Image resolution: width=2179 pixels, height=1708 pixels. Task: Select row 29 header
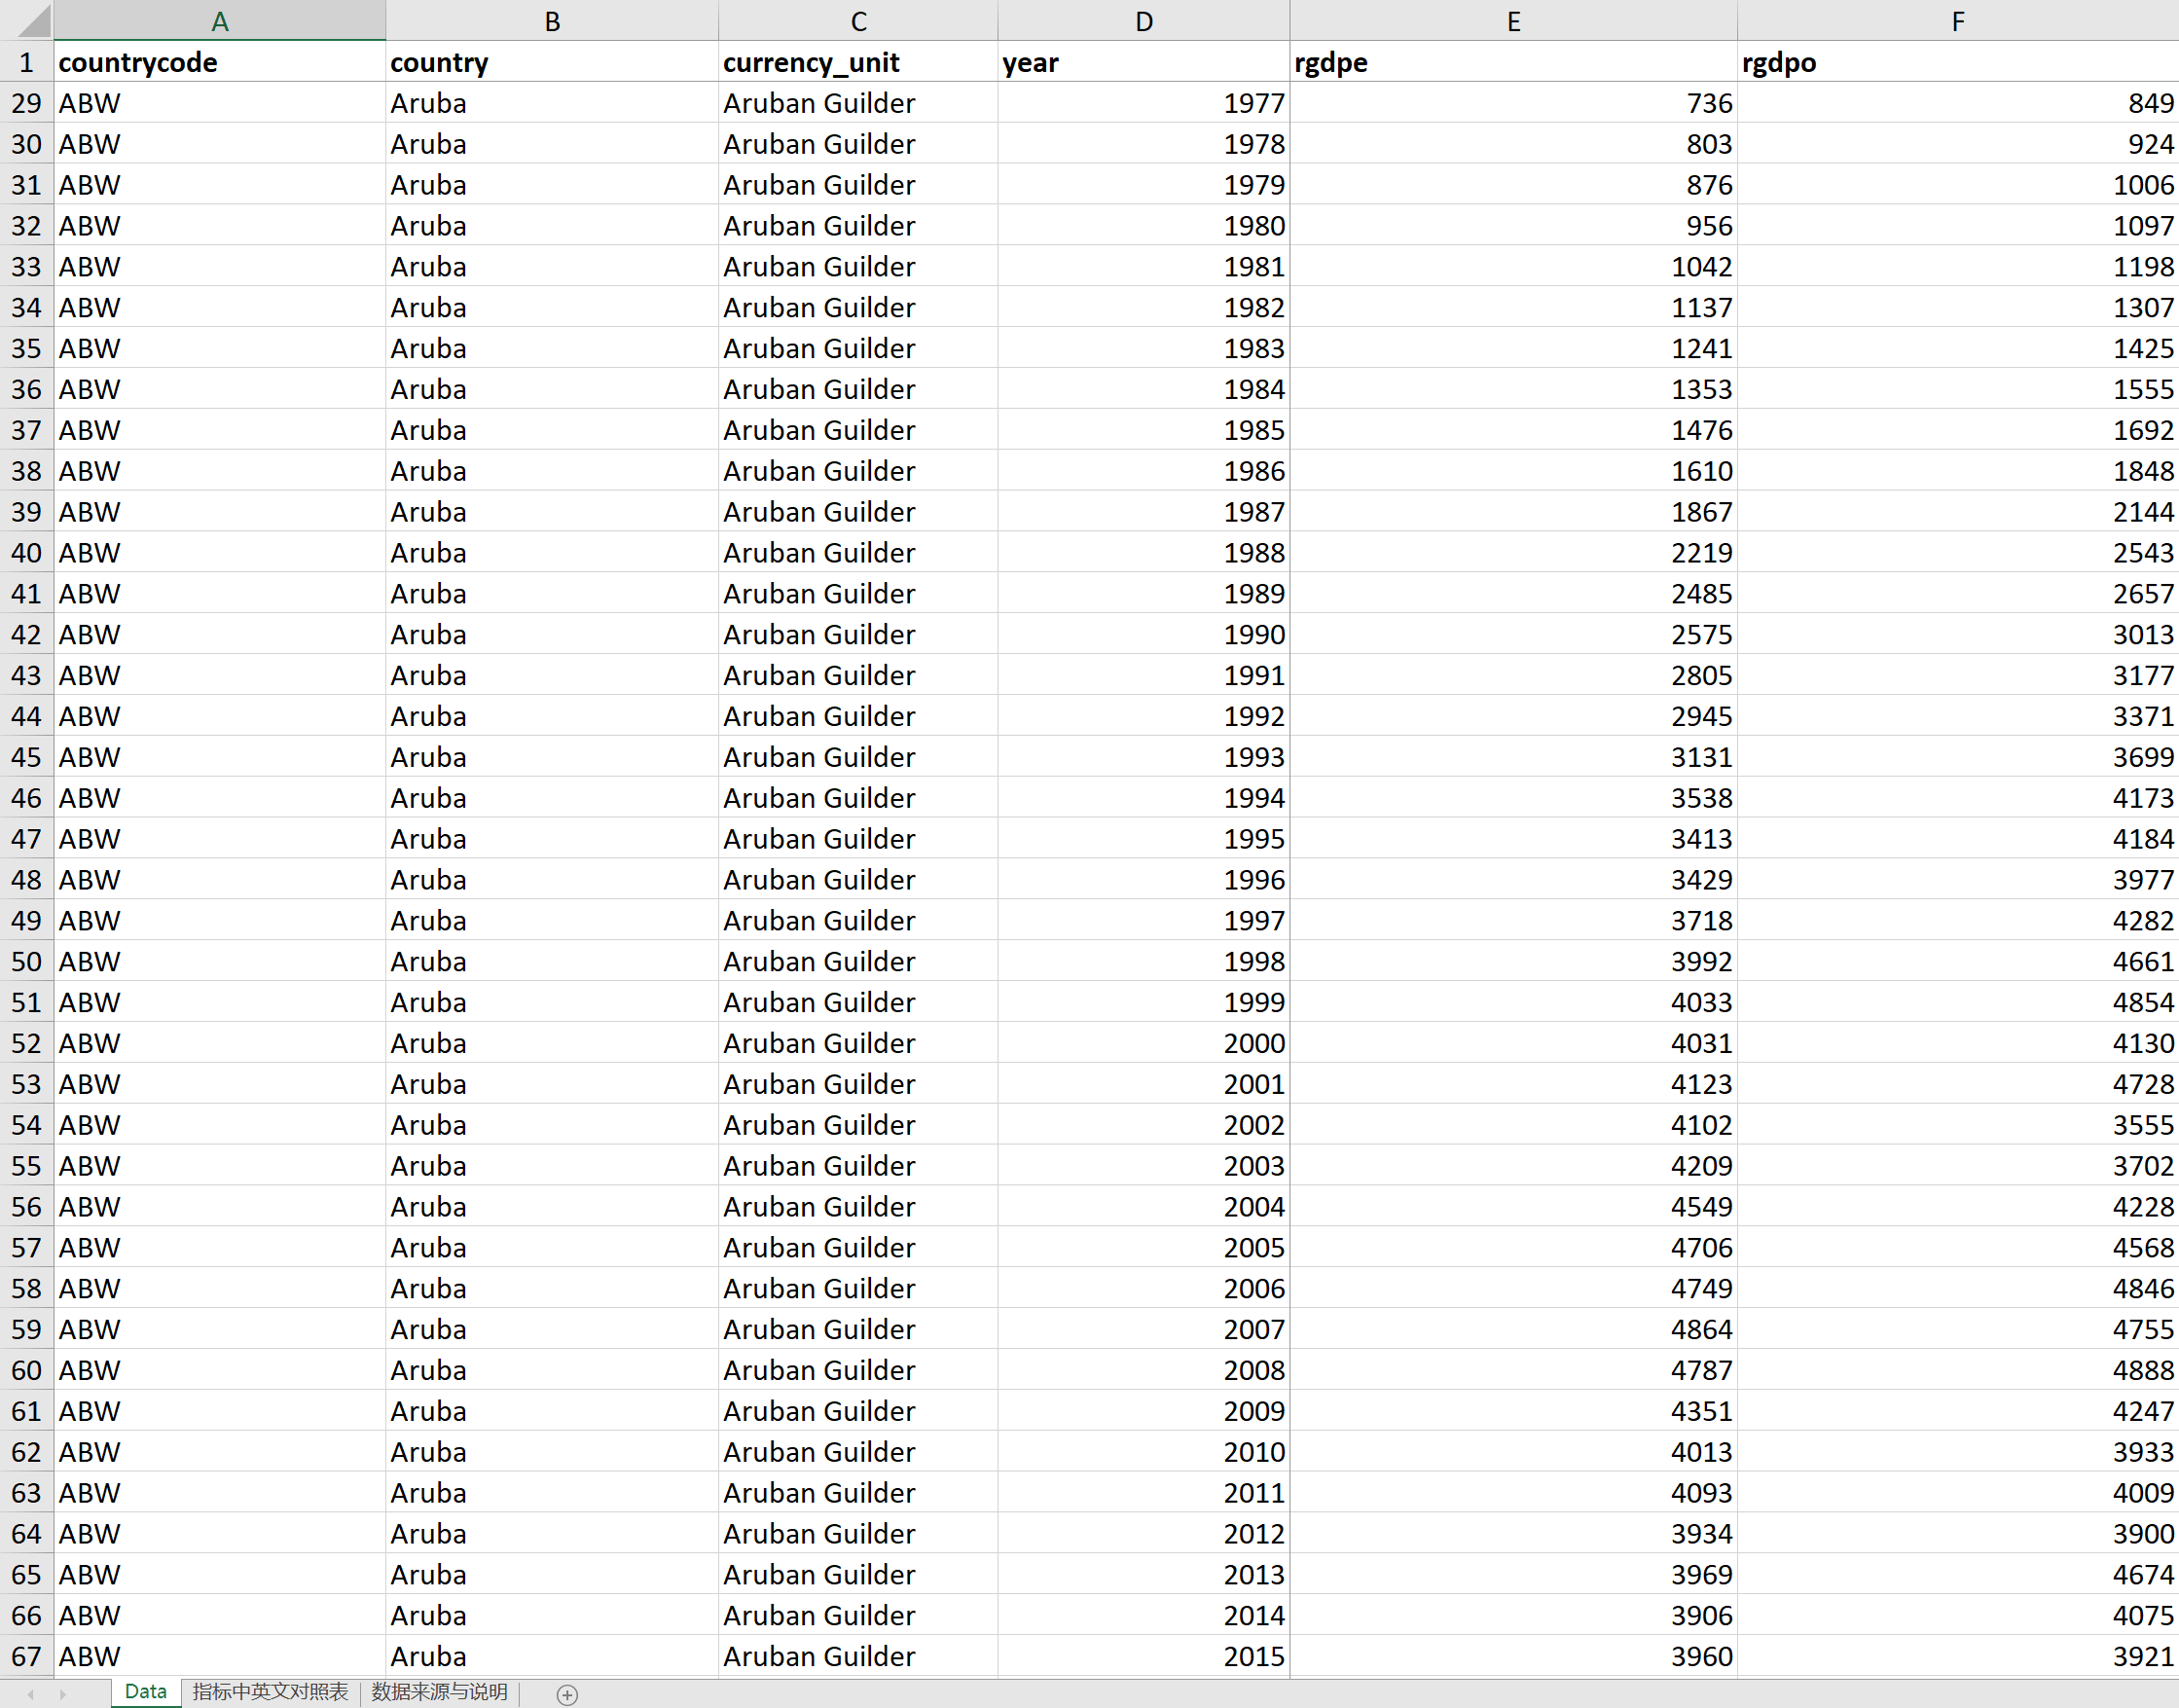[27, 103]
